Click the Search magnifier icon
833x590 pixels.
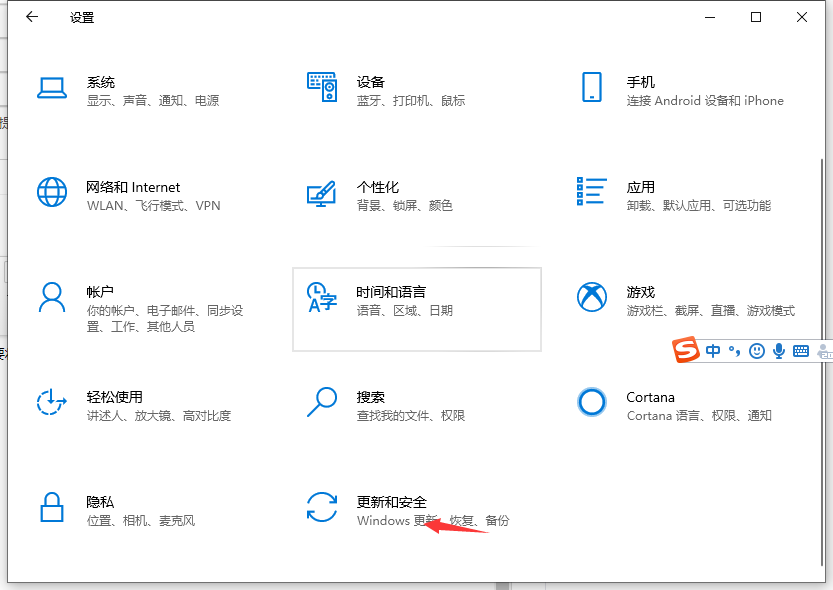pyautogui.click(x=322, y=402)
